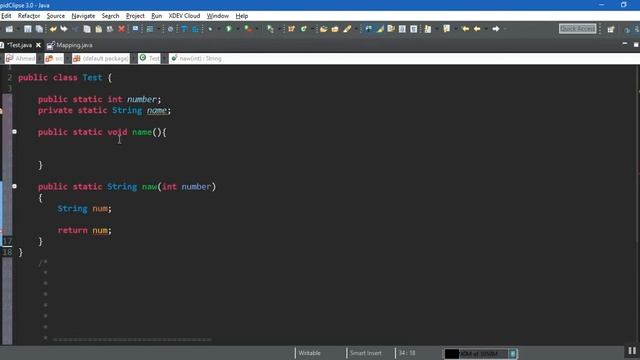Click the 'return num;' code line
This screenshot has height=360, width=640.
click(x=84, y=230)
